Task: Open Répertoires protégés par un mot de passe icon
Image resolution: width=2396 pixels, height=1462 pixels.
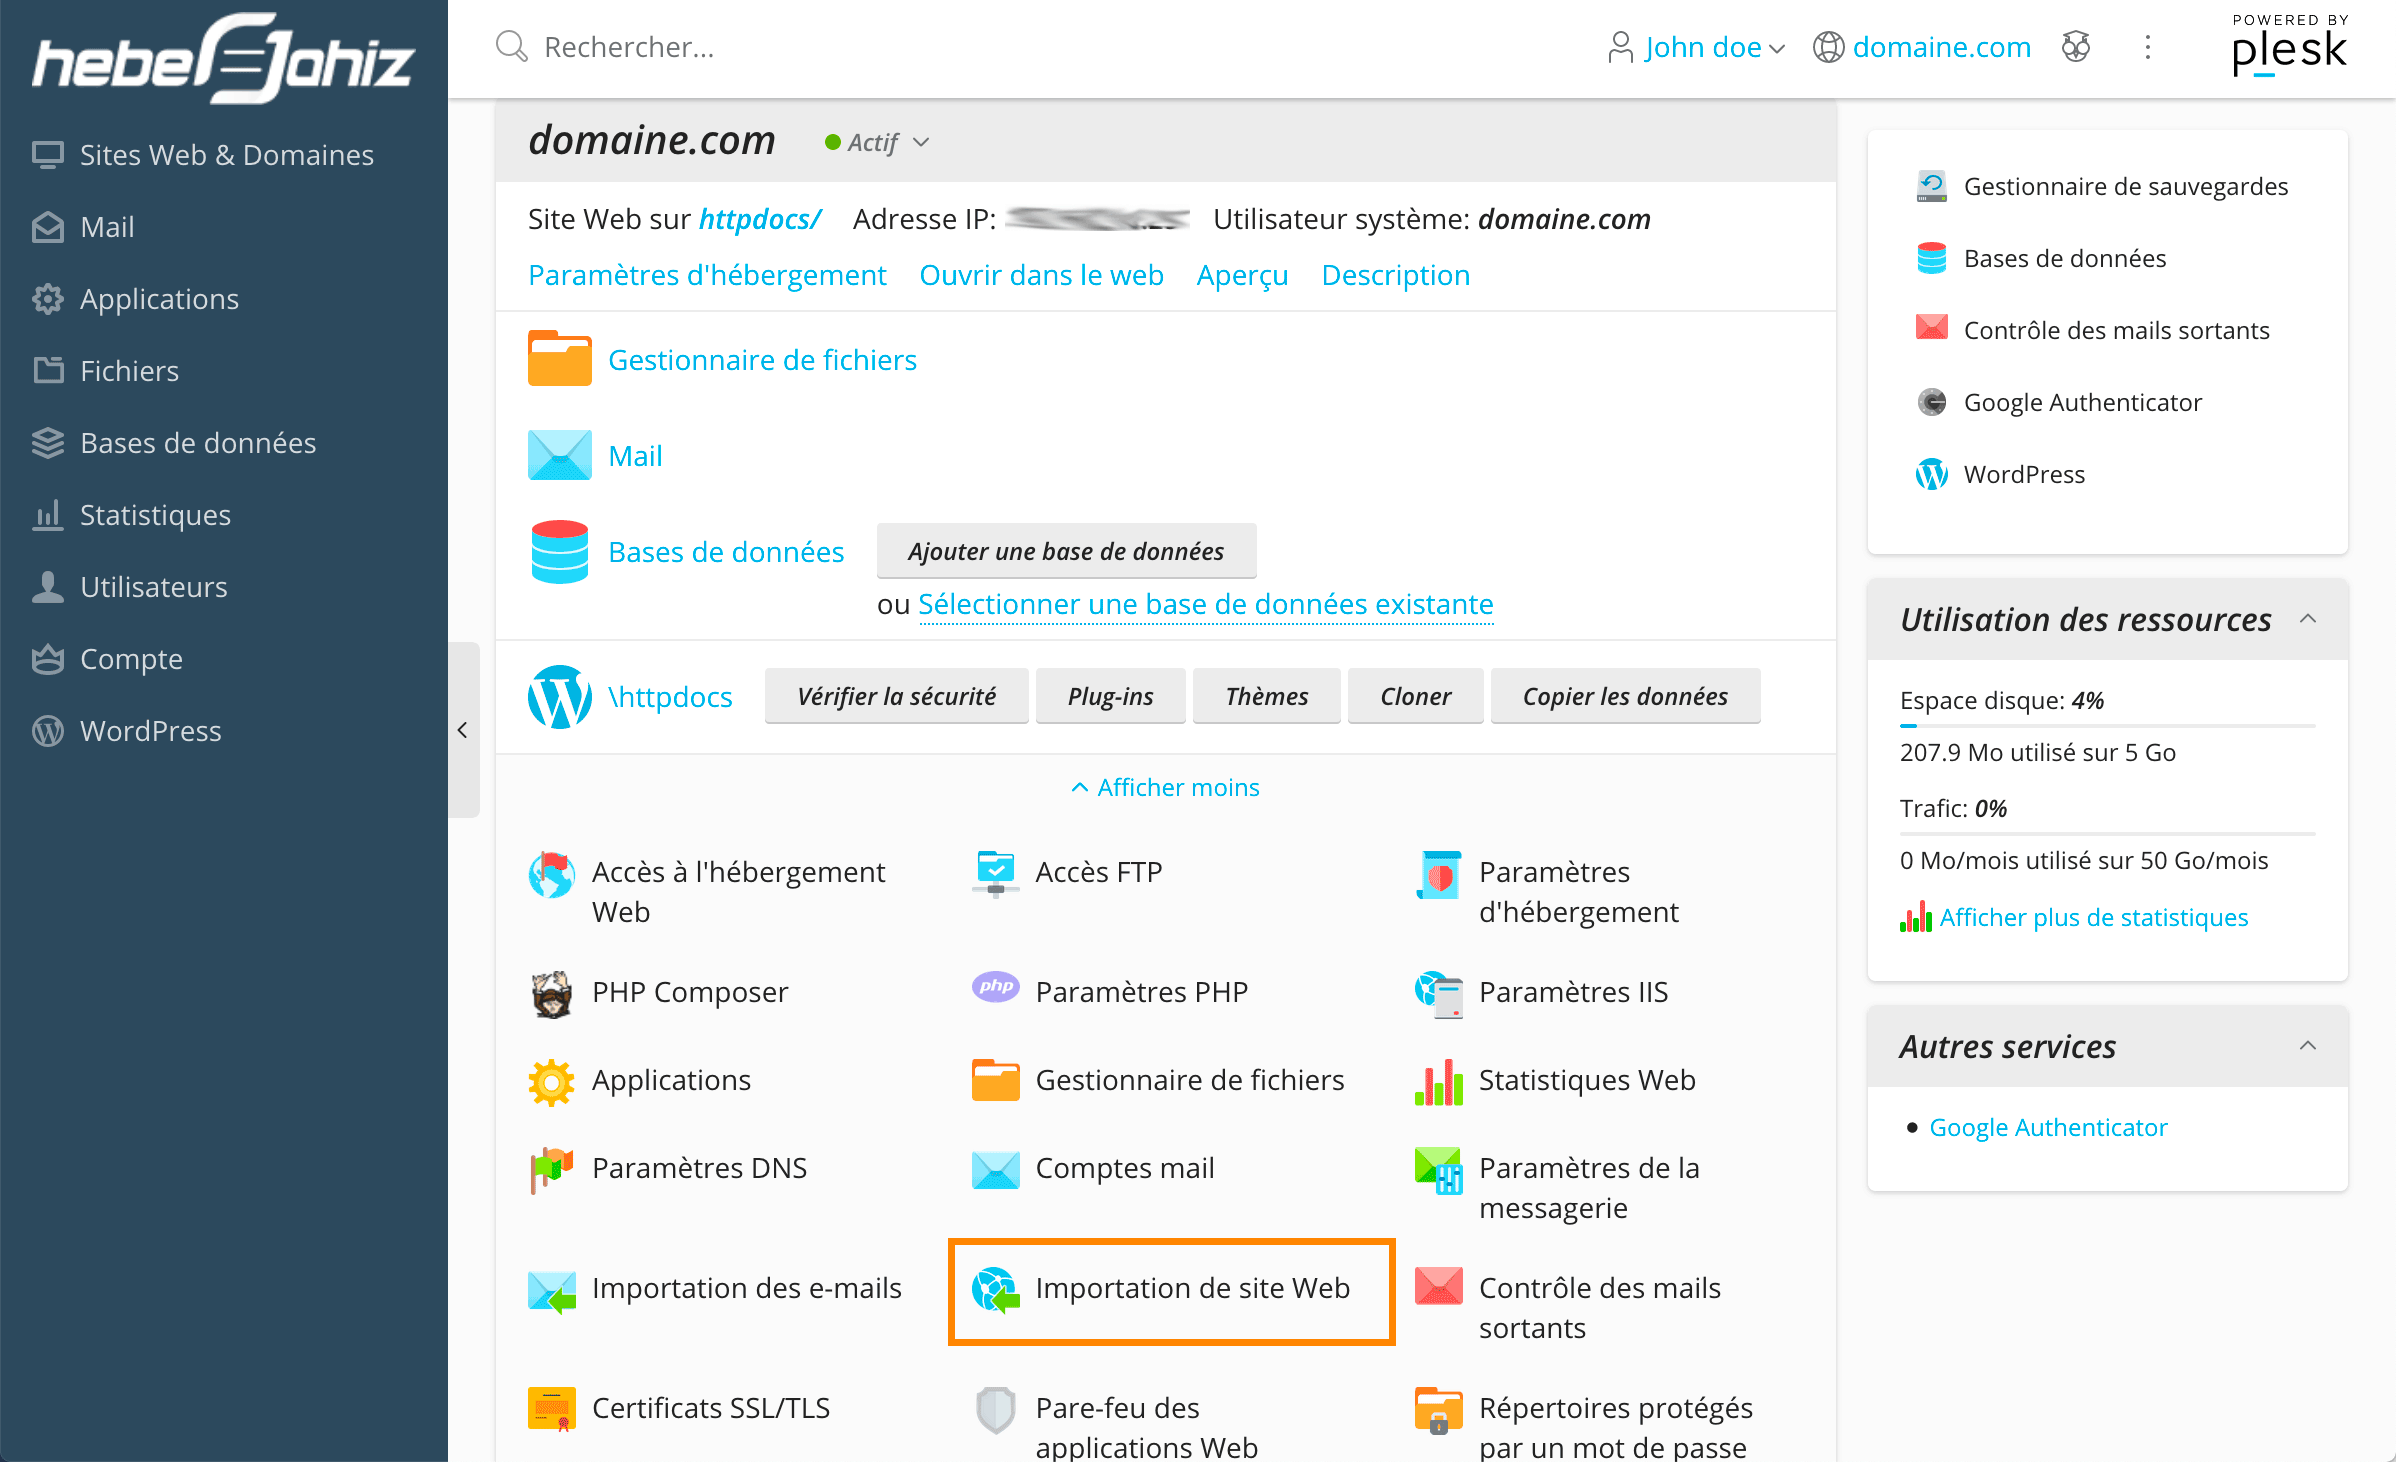Action: point(1438,1409)
